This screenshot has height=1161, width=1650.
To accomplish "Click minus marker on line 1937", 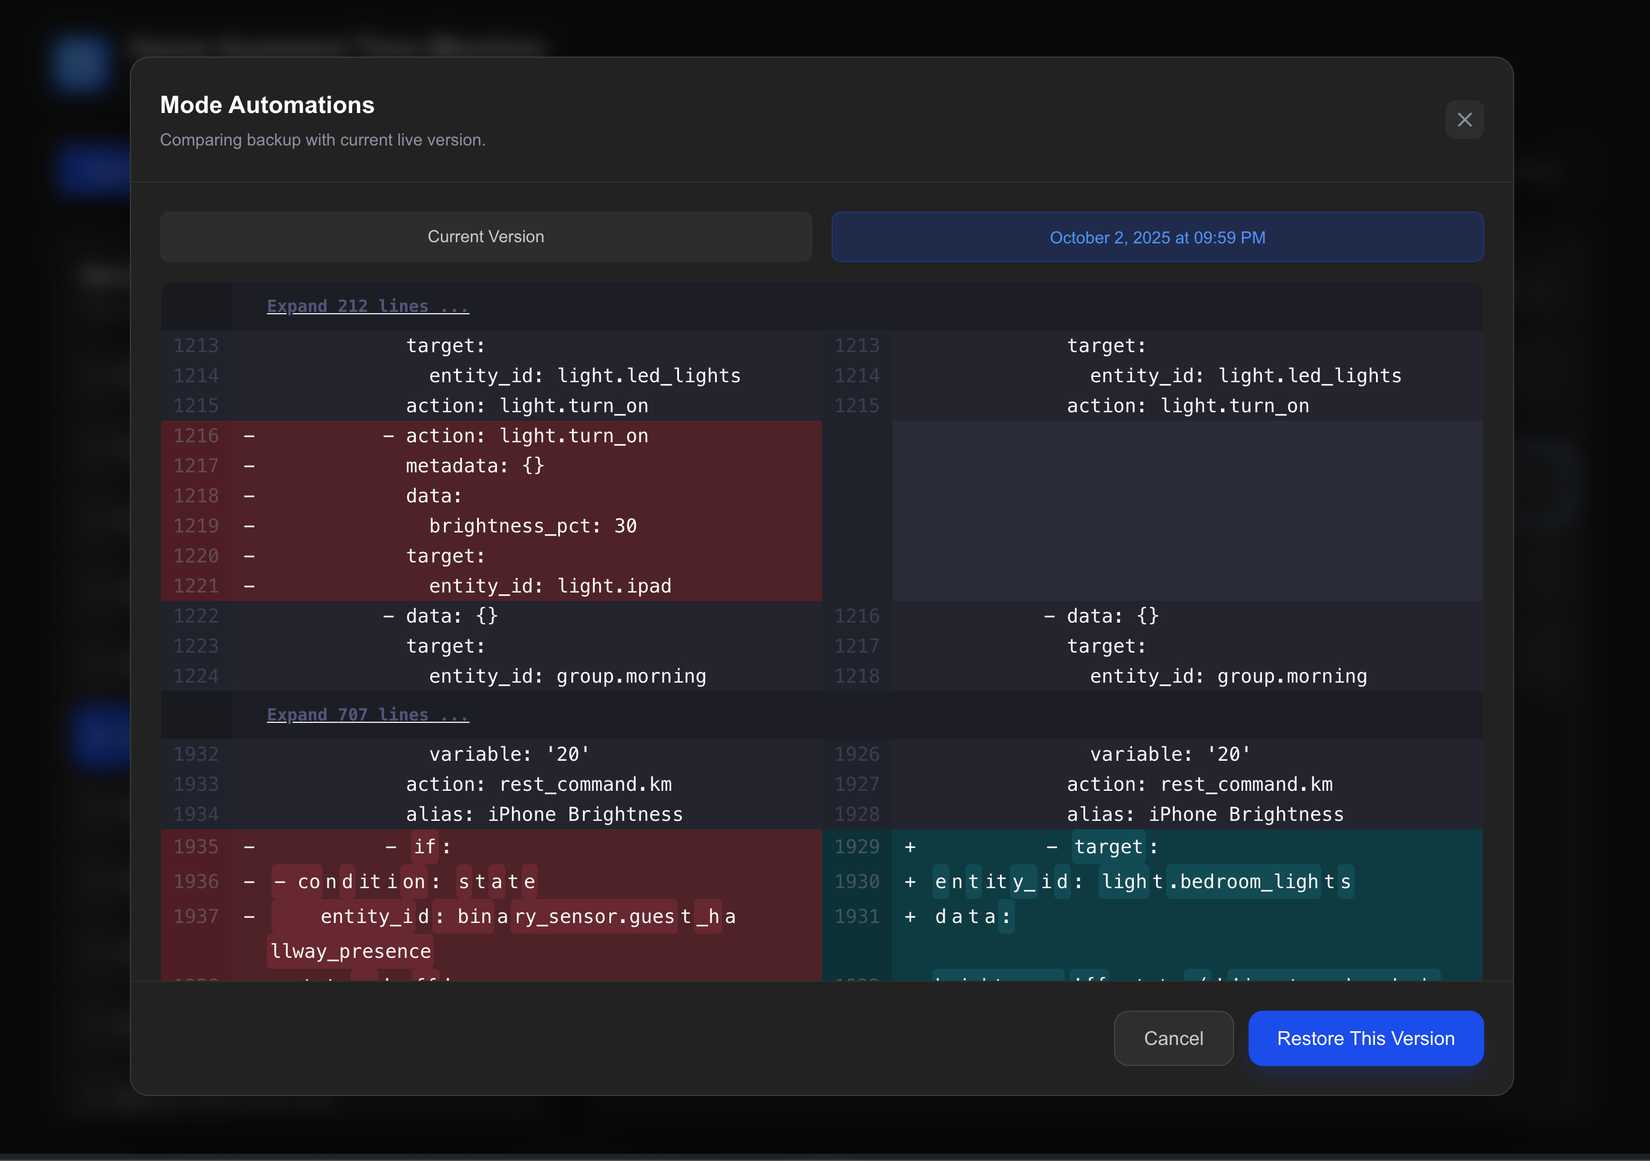I will click(x=249, y=917).
